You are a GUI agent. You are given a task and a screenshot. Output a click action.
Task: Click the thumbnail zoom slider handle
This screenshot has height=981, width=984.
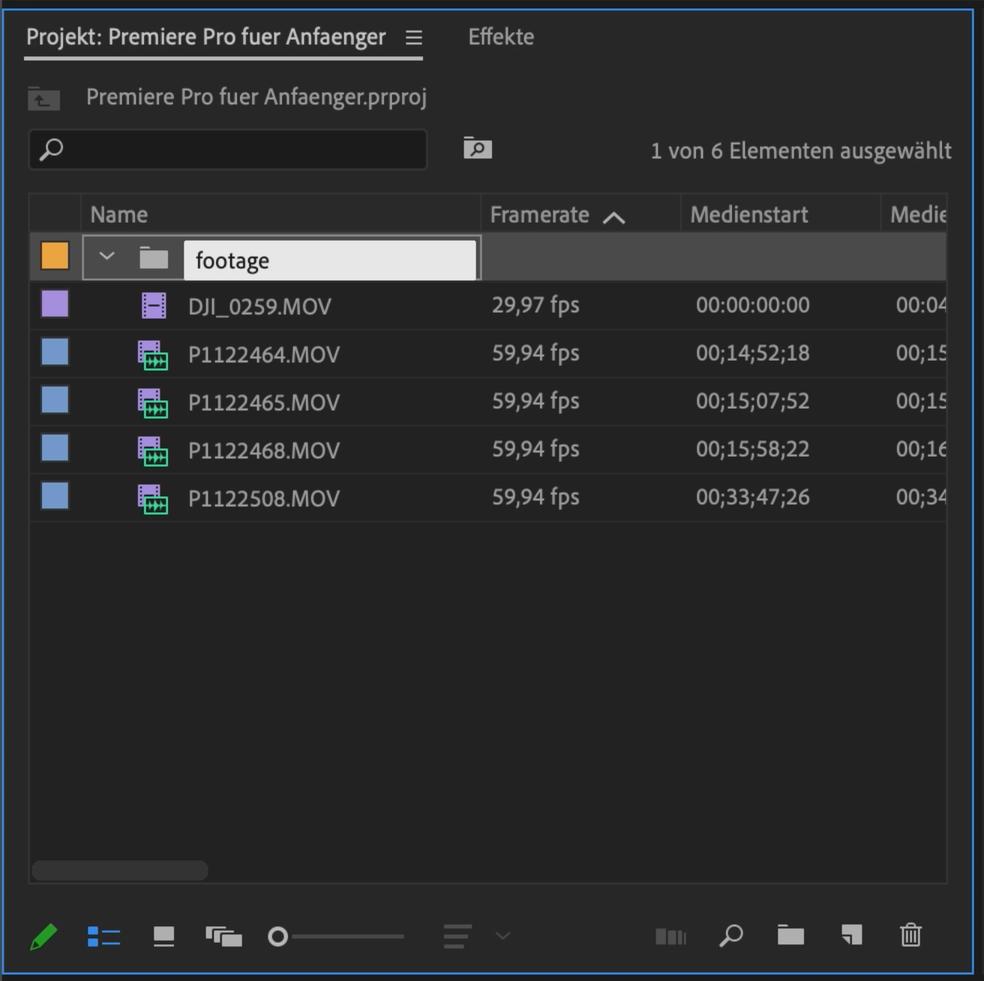tap(278, 937)
